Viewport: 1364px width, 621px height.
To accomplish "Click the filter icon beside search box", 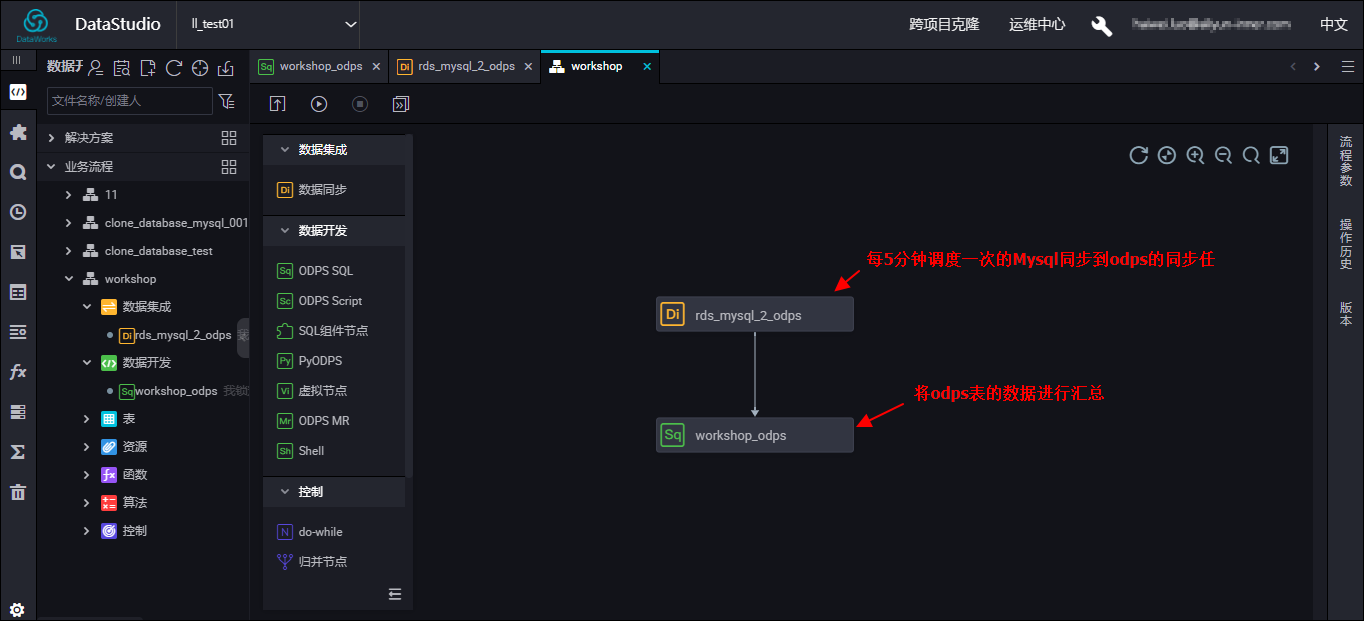I will (227, 101).
